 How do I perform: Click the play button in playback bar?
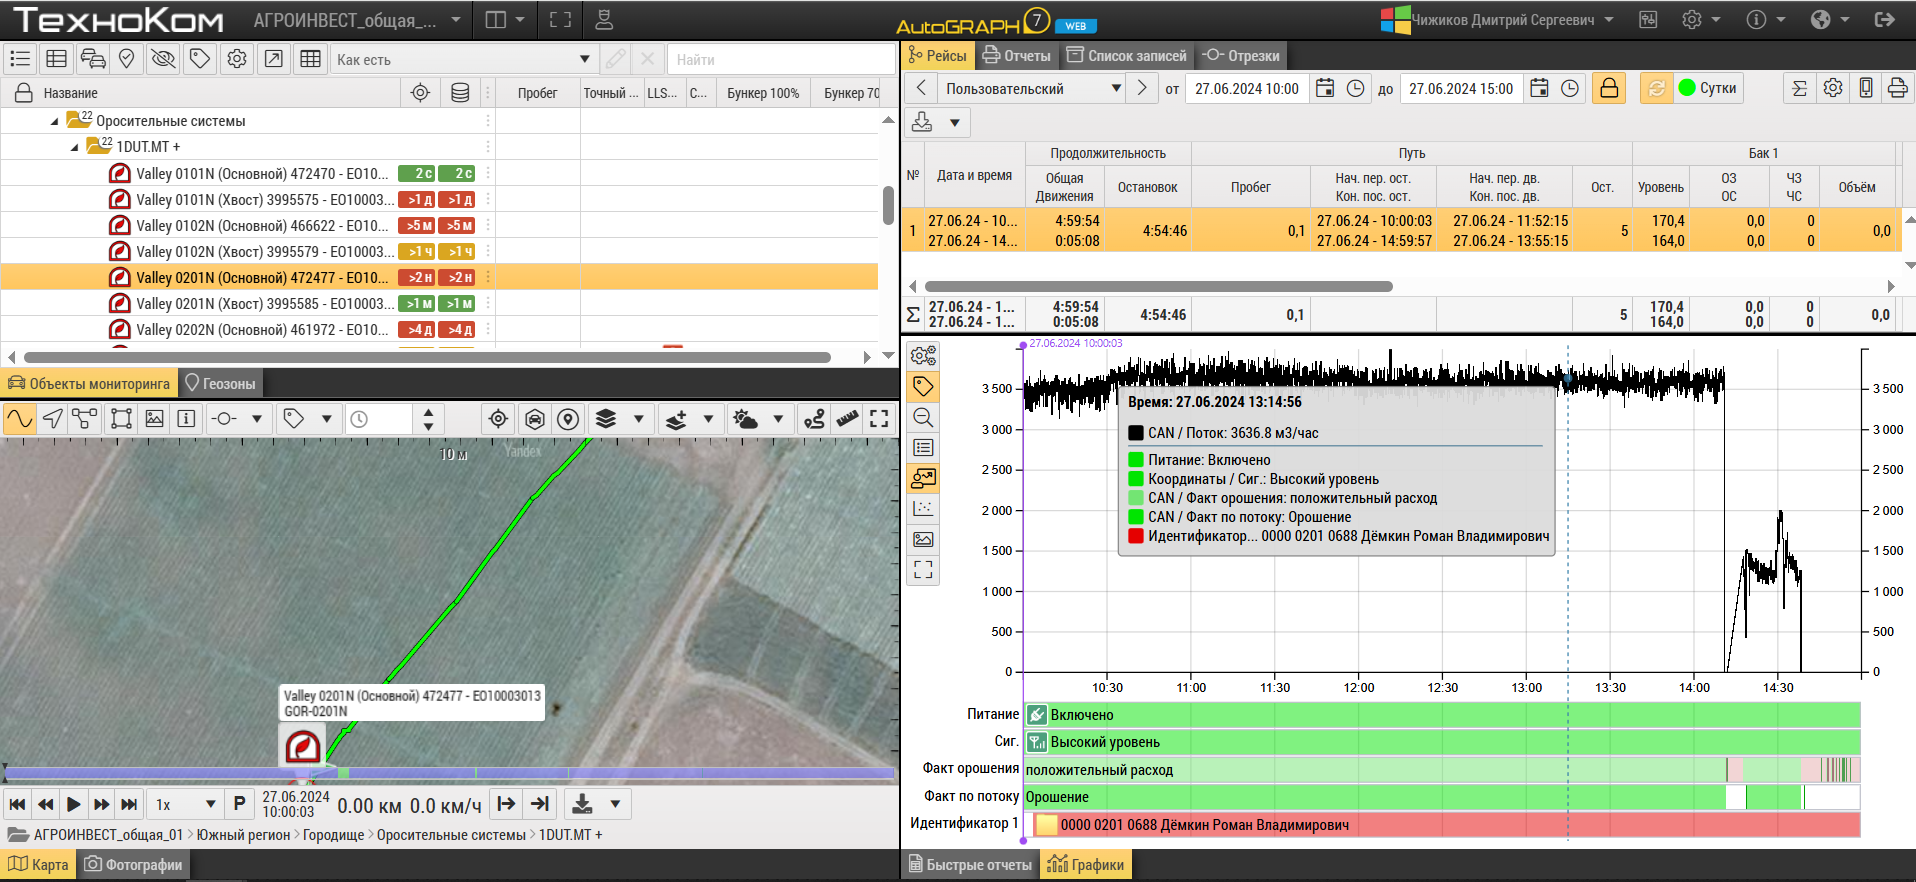73,804
